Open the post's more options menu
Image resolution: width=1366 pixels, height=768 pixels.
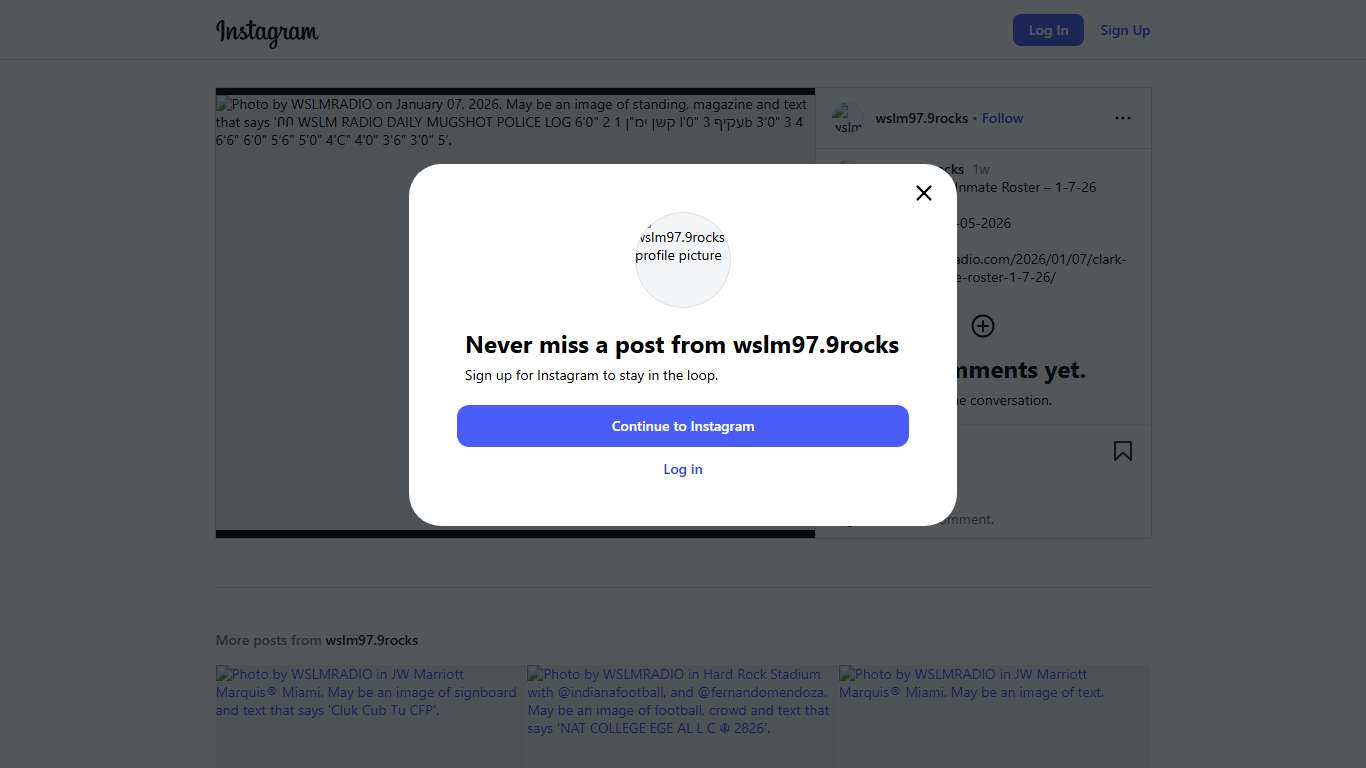pyautogui.click(x=1123, y=118)
